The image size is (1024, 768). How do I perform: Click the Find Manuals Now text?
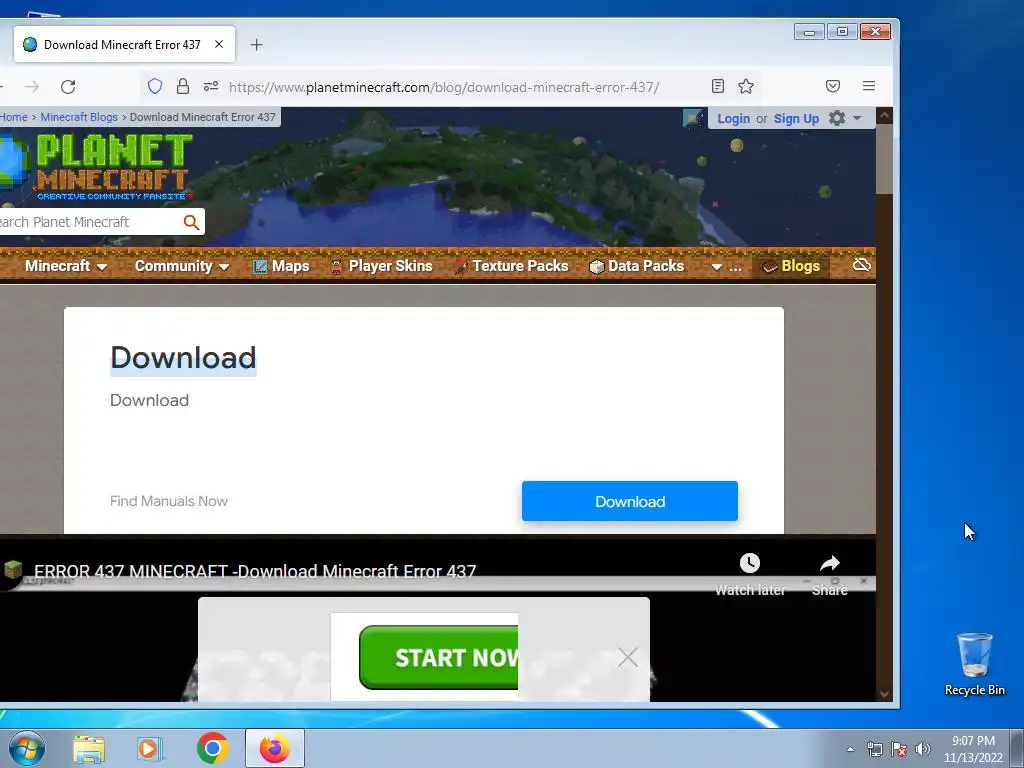(168, 501)
